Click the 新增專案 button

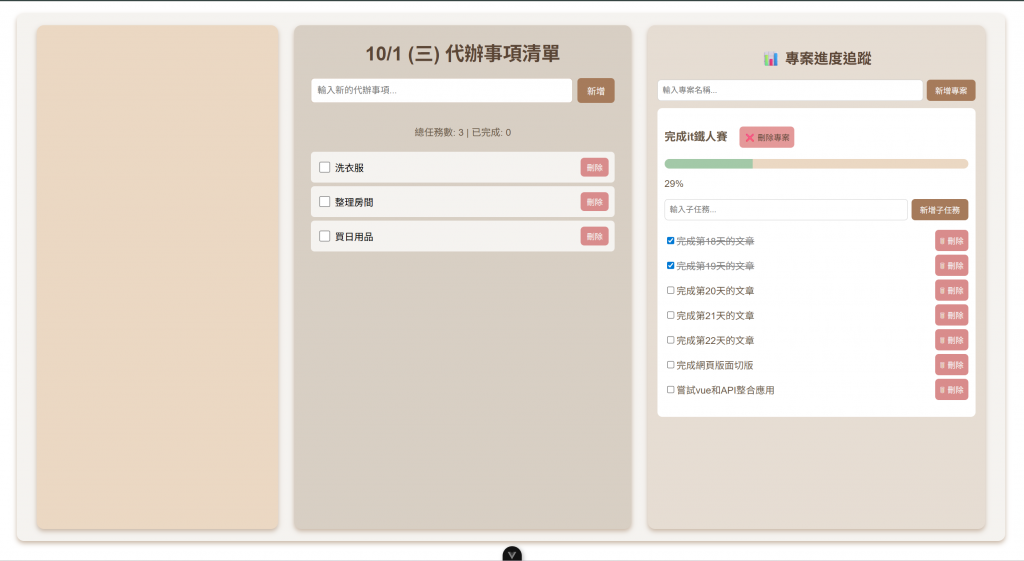tap(951, 91)
